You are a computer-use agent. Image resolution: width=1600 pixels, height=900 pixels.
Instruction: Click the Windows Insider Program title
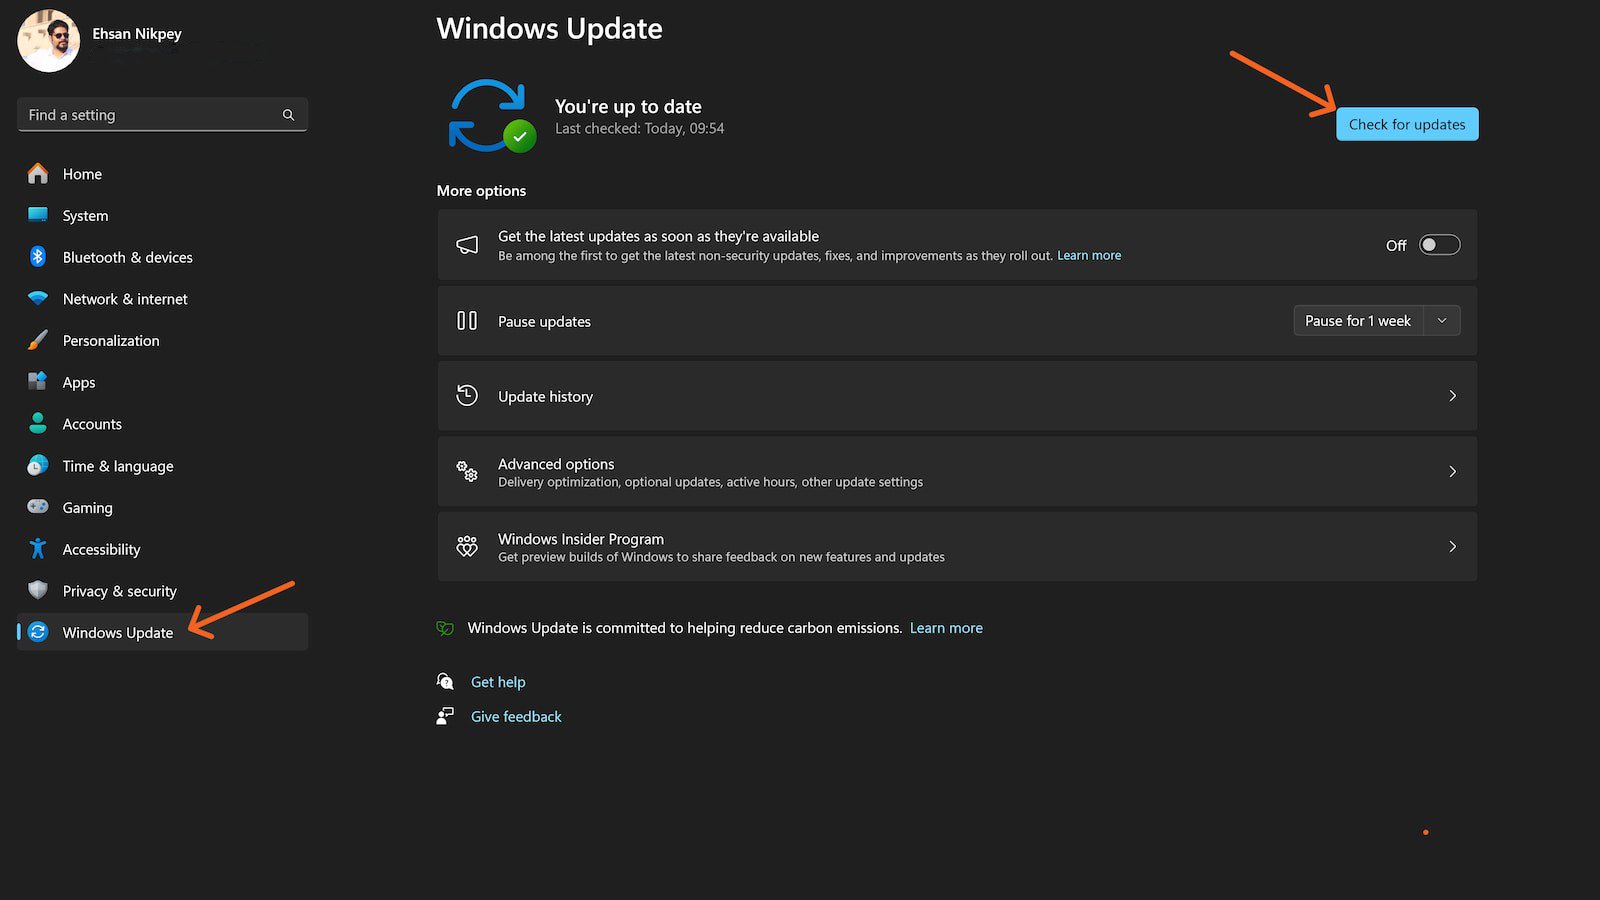581,539
